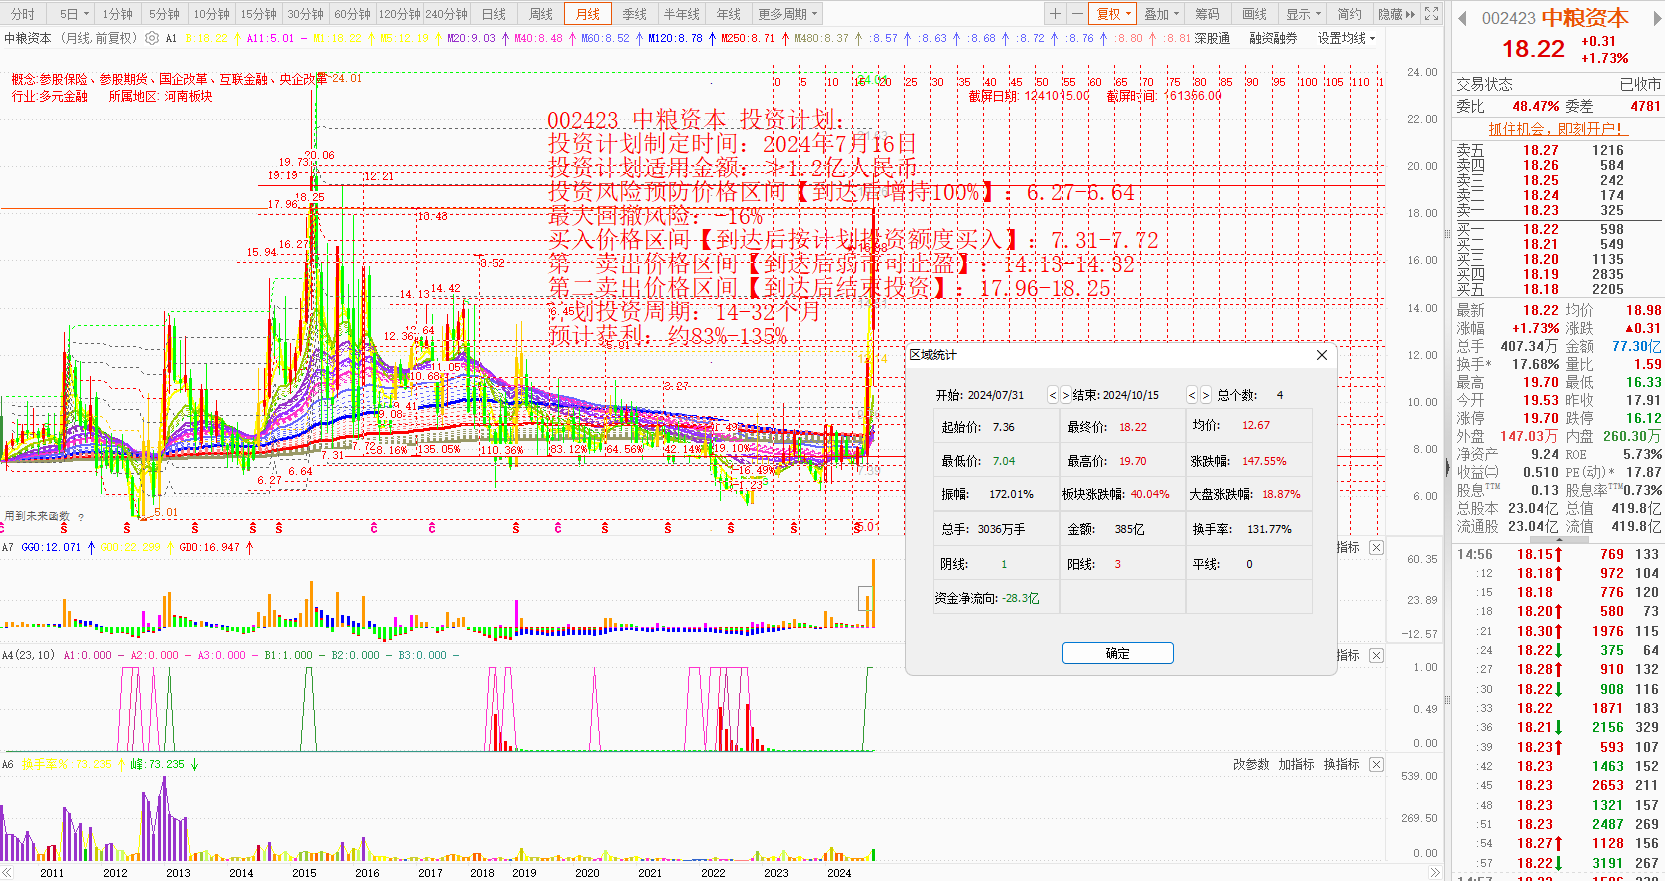The height and width of the screenshot is (881, 1665).
Task: Switch to 半年线 half-year tab
Action: tap(681, 14)
